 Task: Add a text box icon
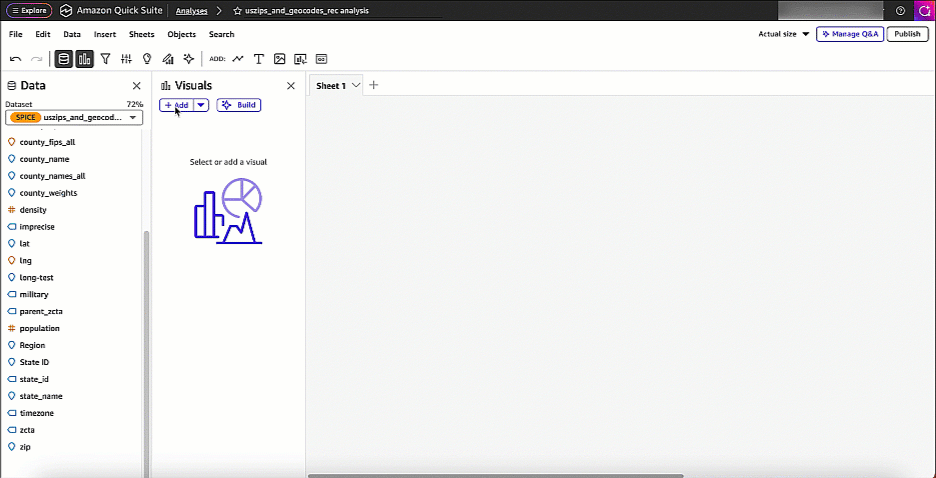[259, 59]
